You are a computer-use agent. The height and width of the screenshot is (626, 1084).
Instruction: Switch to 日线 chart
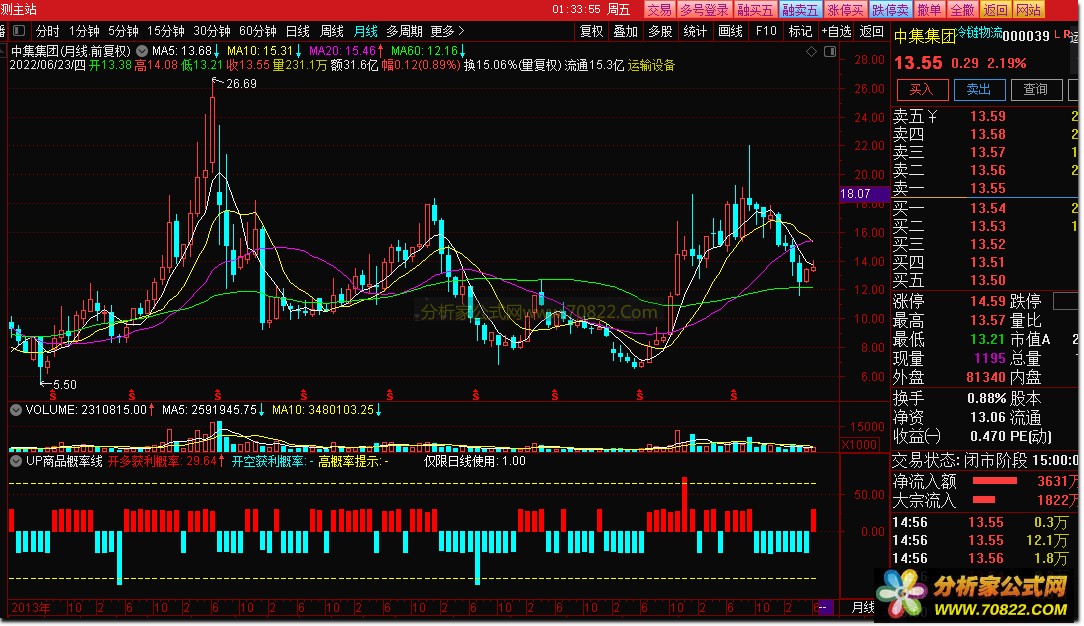(x=298, y=31)
